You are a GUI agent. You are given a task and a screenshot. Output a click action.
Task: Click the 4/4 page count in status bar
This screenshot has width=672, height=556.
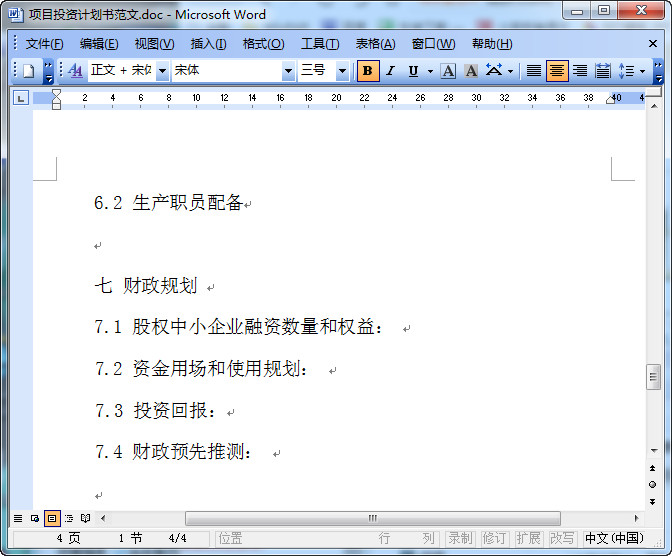coord(177,538)
